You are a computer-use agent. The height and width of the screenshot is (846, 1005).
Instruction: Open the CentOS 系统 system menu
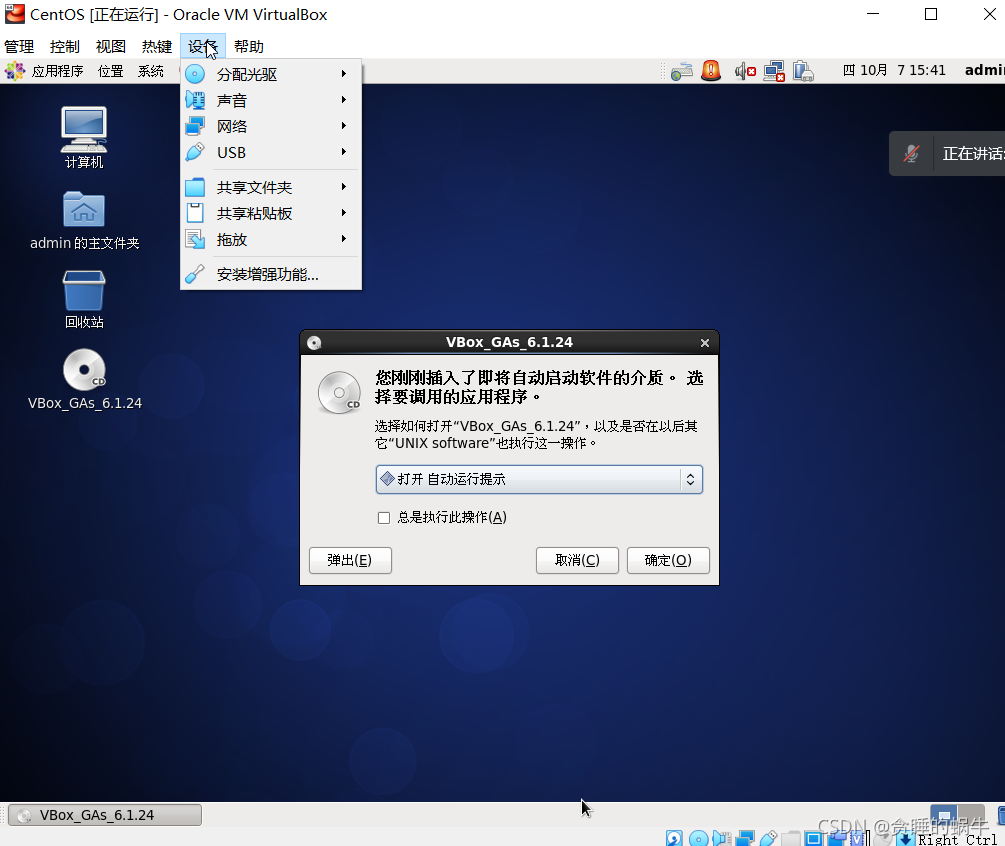pos(151,71)
